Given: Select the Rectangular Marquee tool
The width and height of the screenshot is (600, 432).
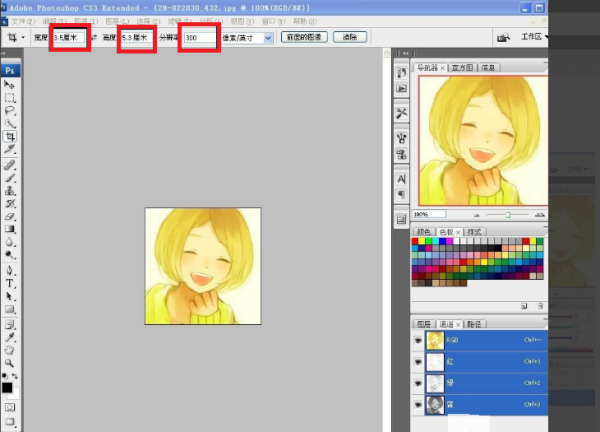Looking at the screenshot, I should pyautogui.click(x=10, y=98).
